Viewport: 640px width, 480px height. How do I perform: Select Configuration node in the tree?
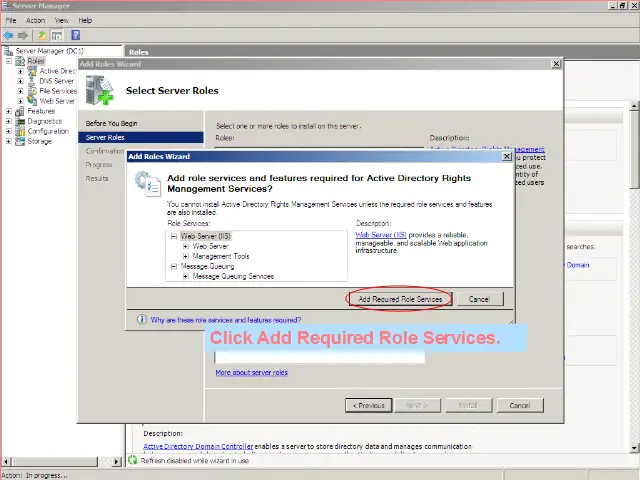click(x=47, y=131)
